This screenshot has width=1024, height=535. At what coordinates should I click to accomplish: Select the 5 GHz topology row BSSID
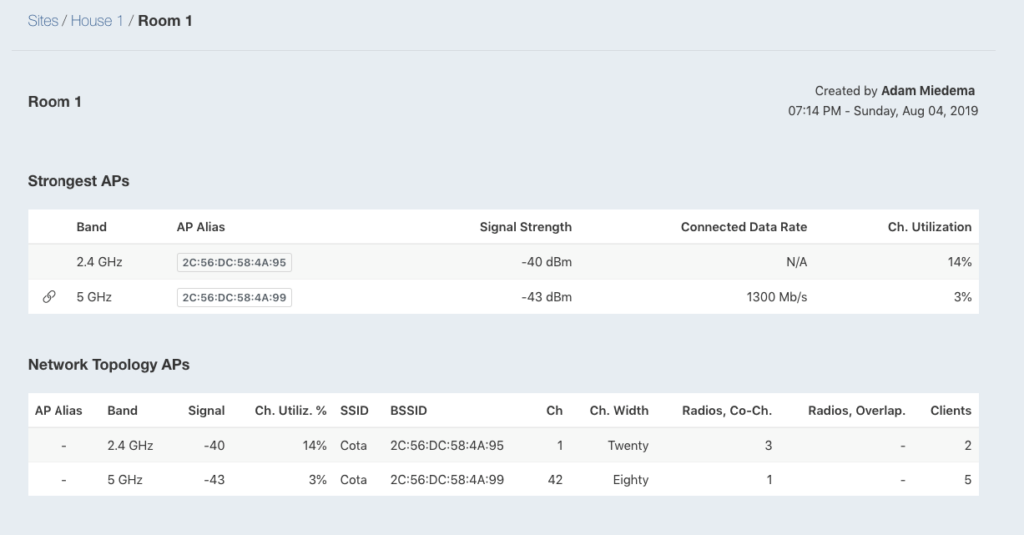[447, 479]
